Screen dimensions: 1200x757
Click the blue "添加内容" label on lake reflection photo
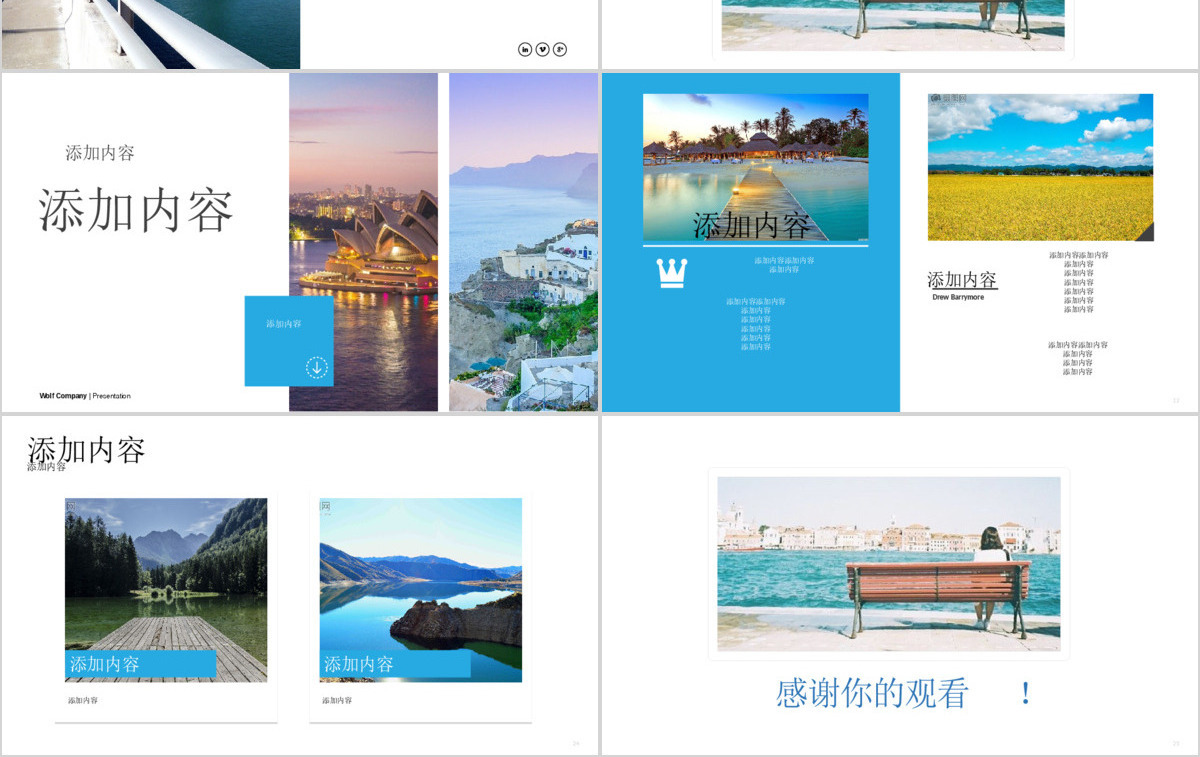[x=395, y=664]
